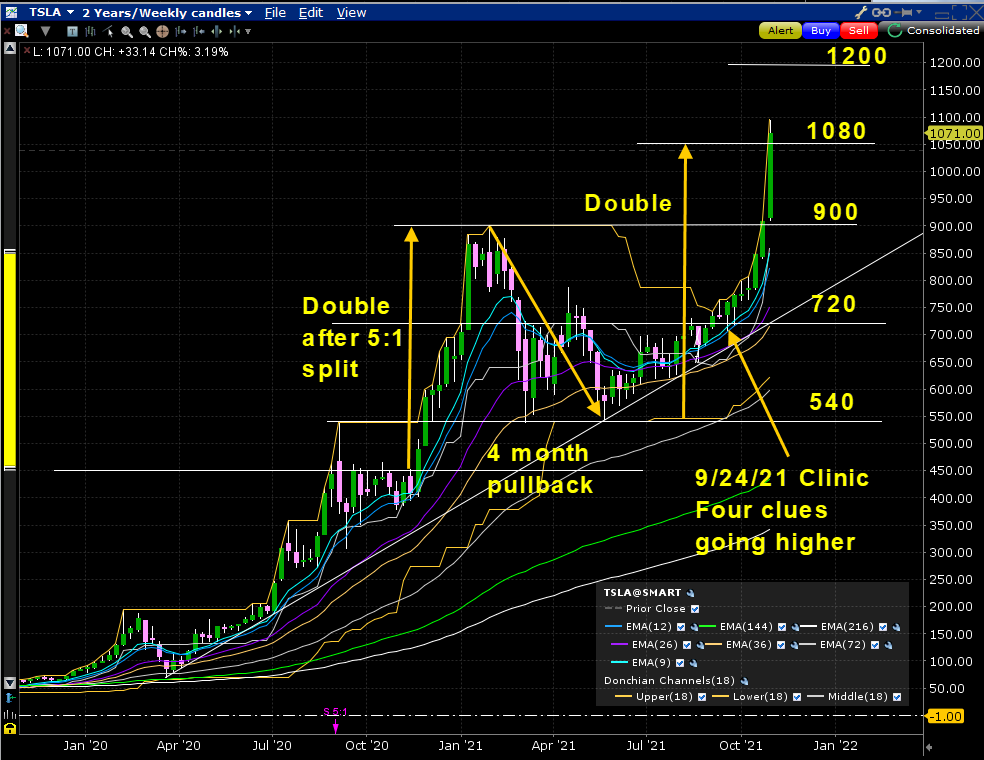Click the EMA(26) purple line color sample
Viewport: 984px width, 760px height.
tap(619, 645)
